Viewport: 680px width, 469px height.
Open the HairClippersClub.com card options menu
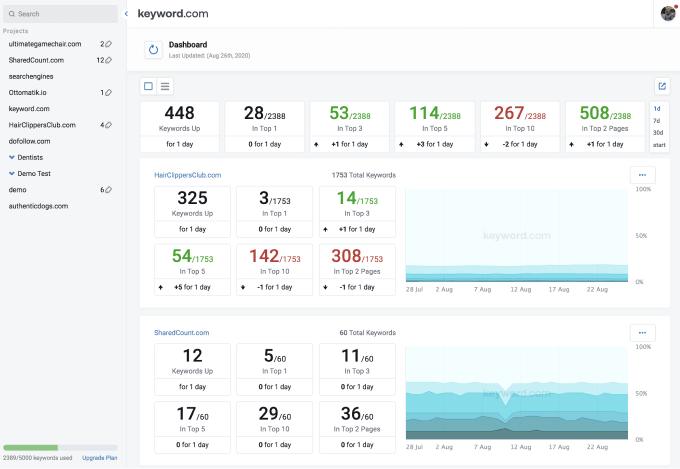point(642,174)
